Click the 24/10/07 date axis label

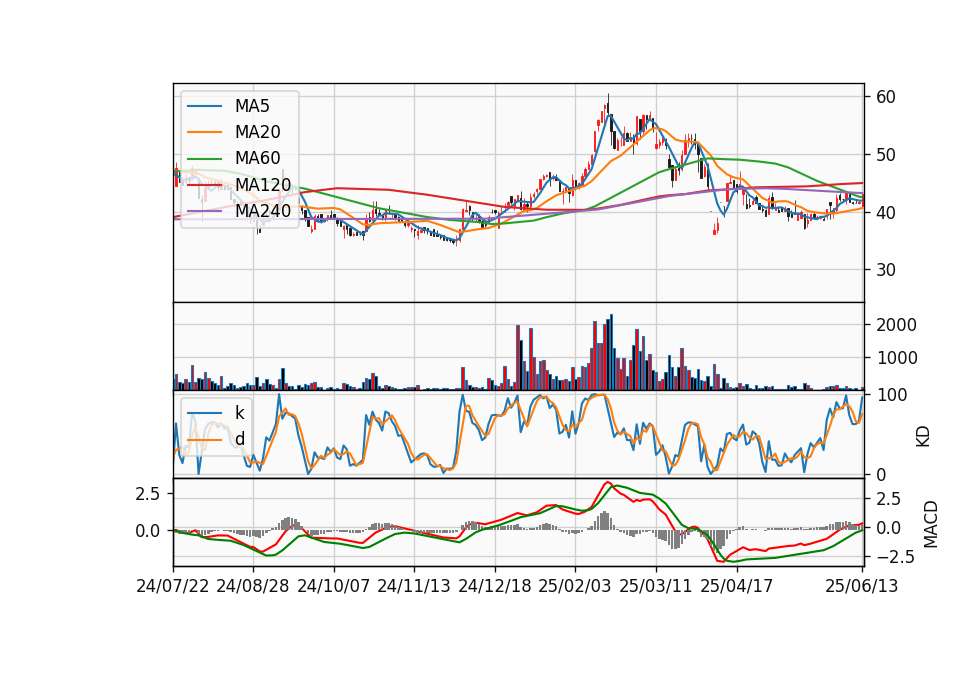tap(334, 586)
